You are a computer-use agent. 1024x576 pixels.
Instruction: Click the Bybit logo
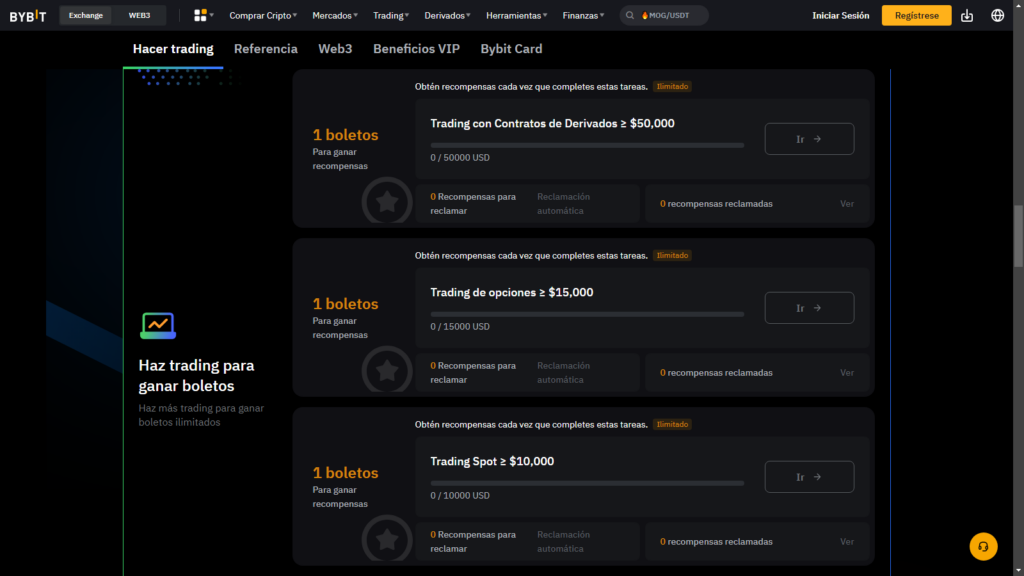(x=27, y=16)
